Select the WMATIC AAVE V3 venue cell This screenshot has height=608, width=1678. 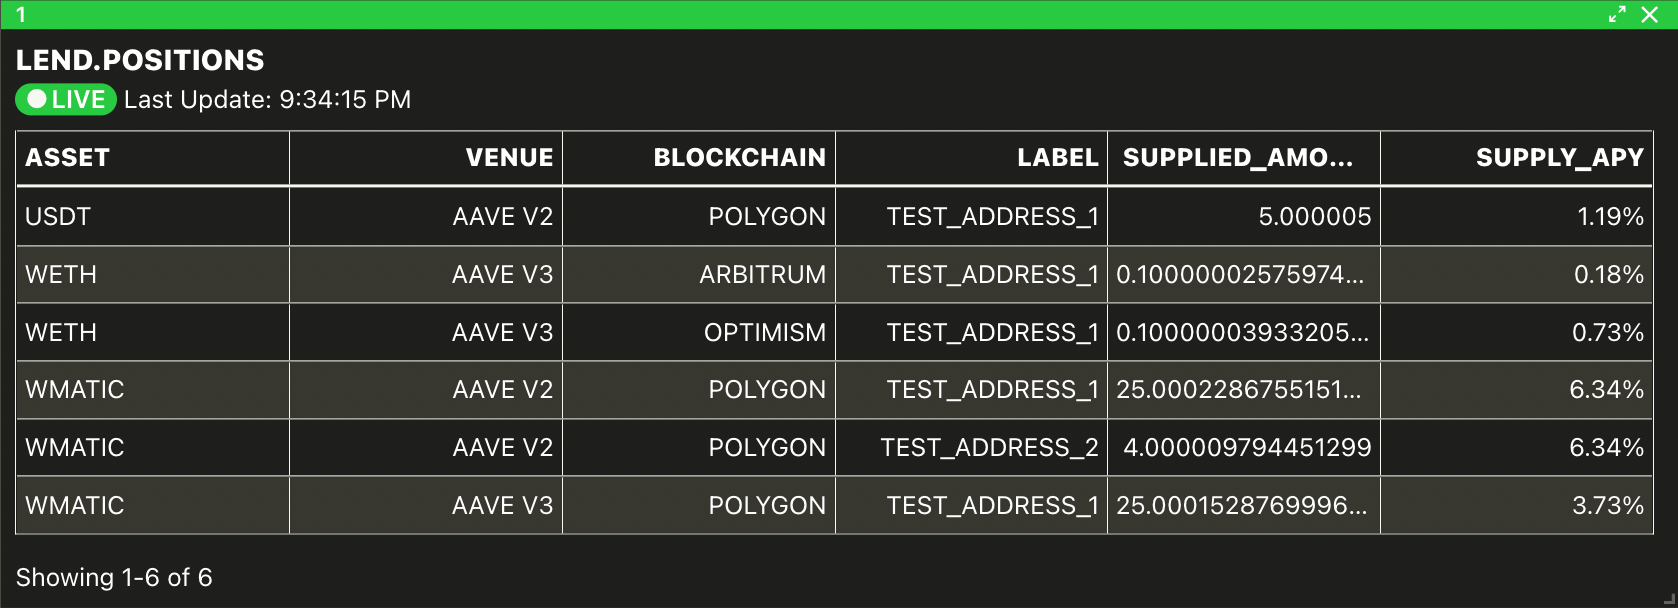click(426, 505)
